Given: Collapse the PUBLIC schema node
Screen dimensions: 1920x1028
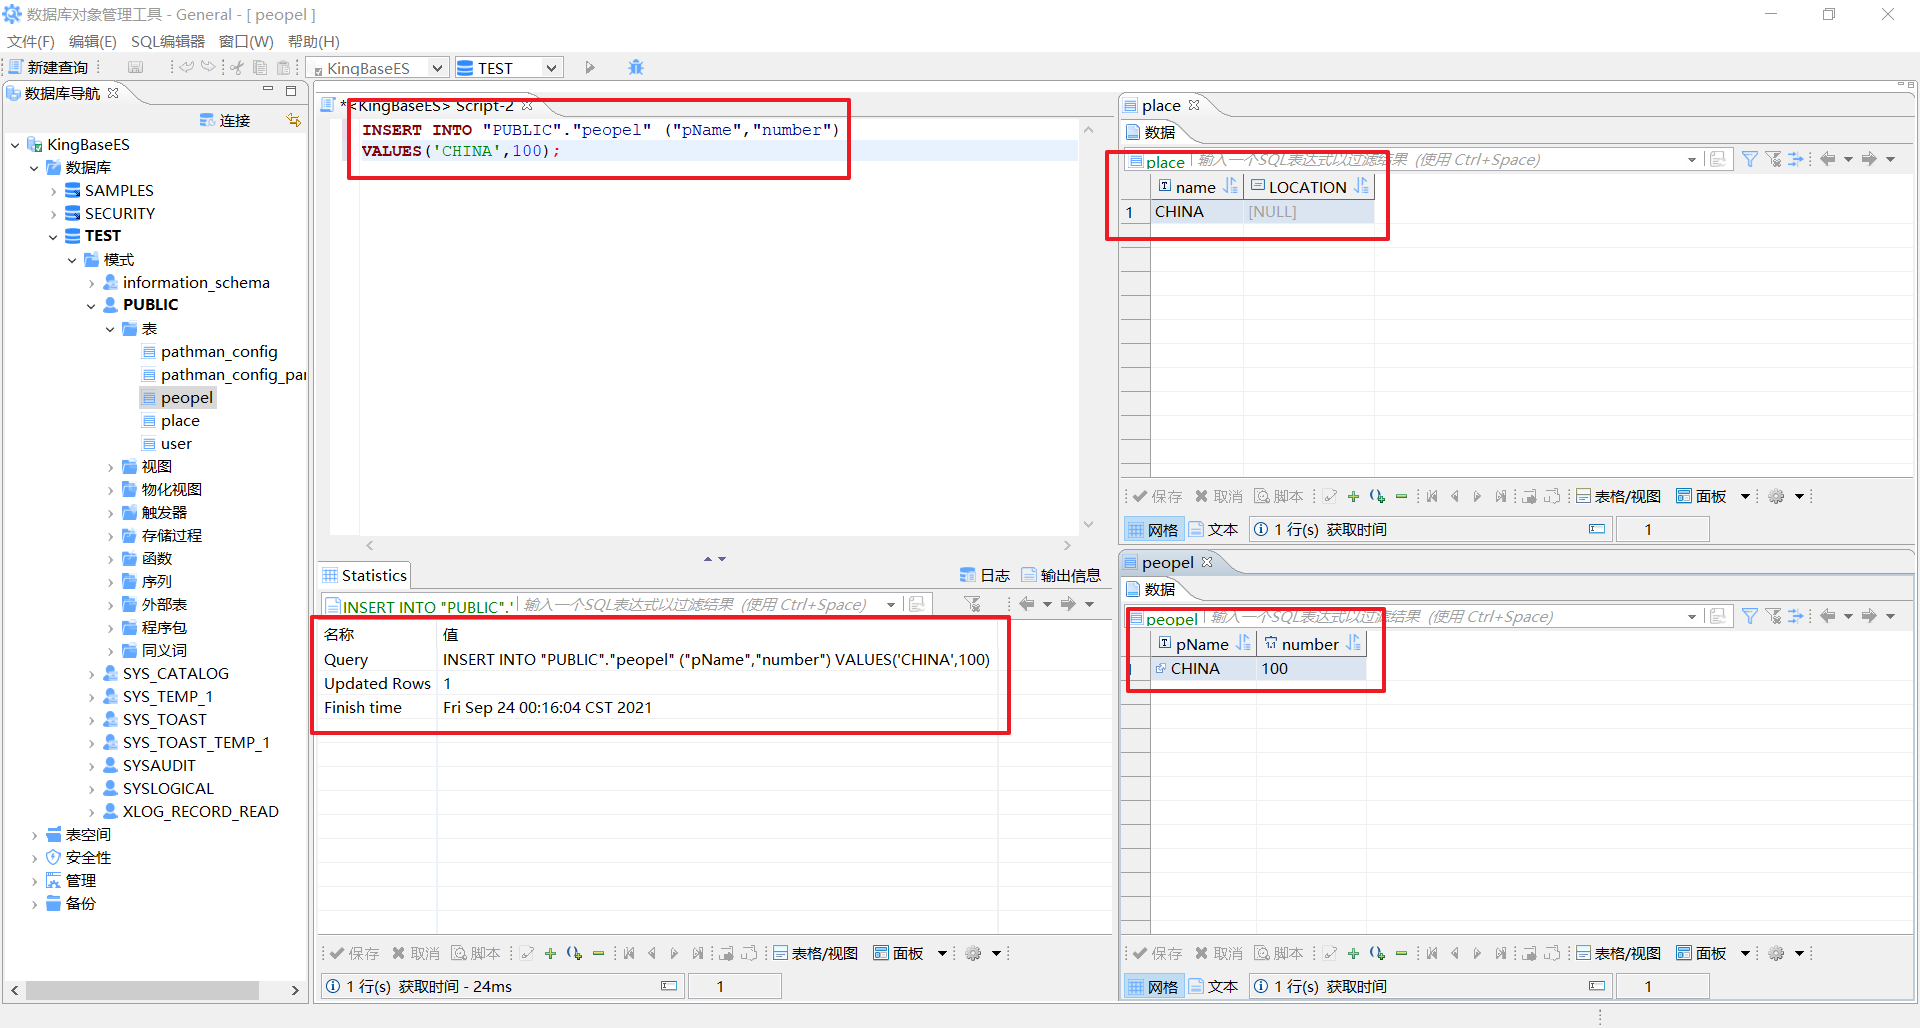Looking at the screenshot, I should [x=91, y=306].
